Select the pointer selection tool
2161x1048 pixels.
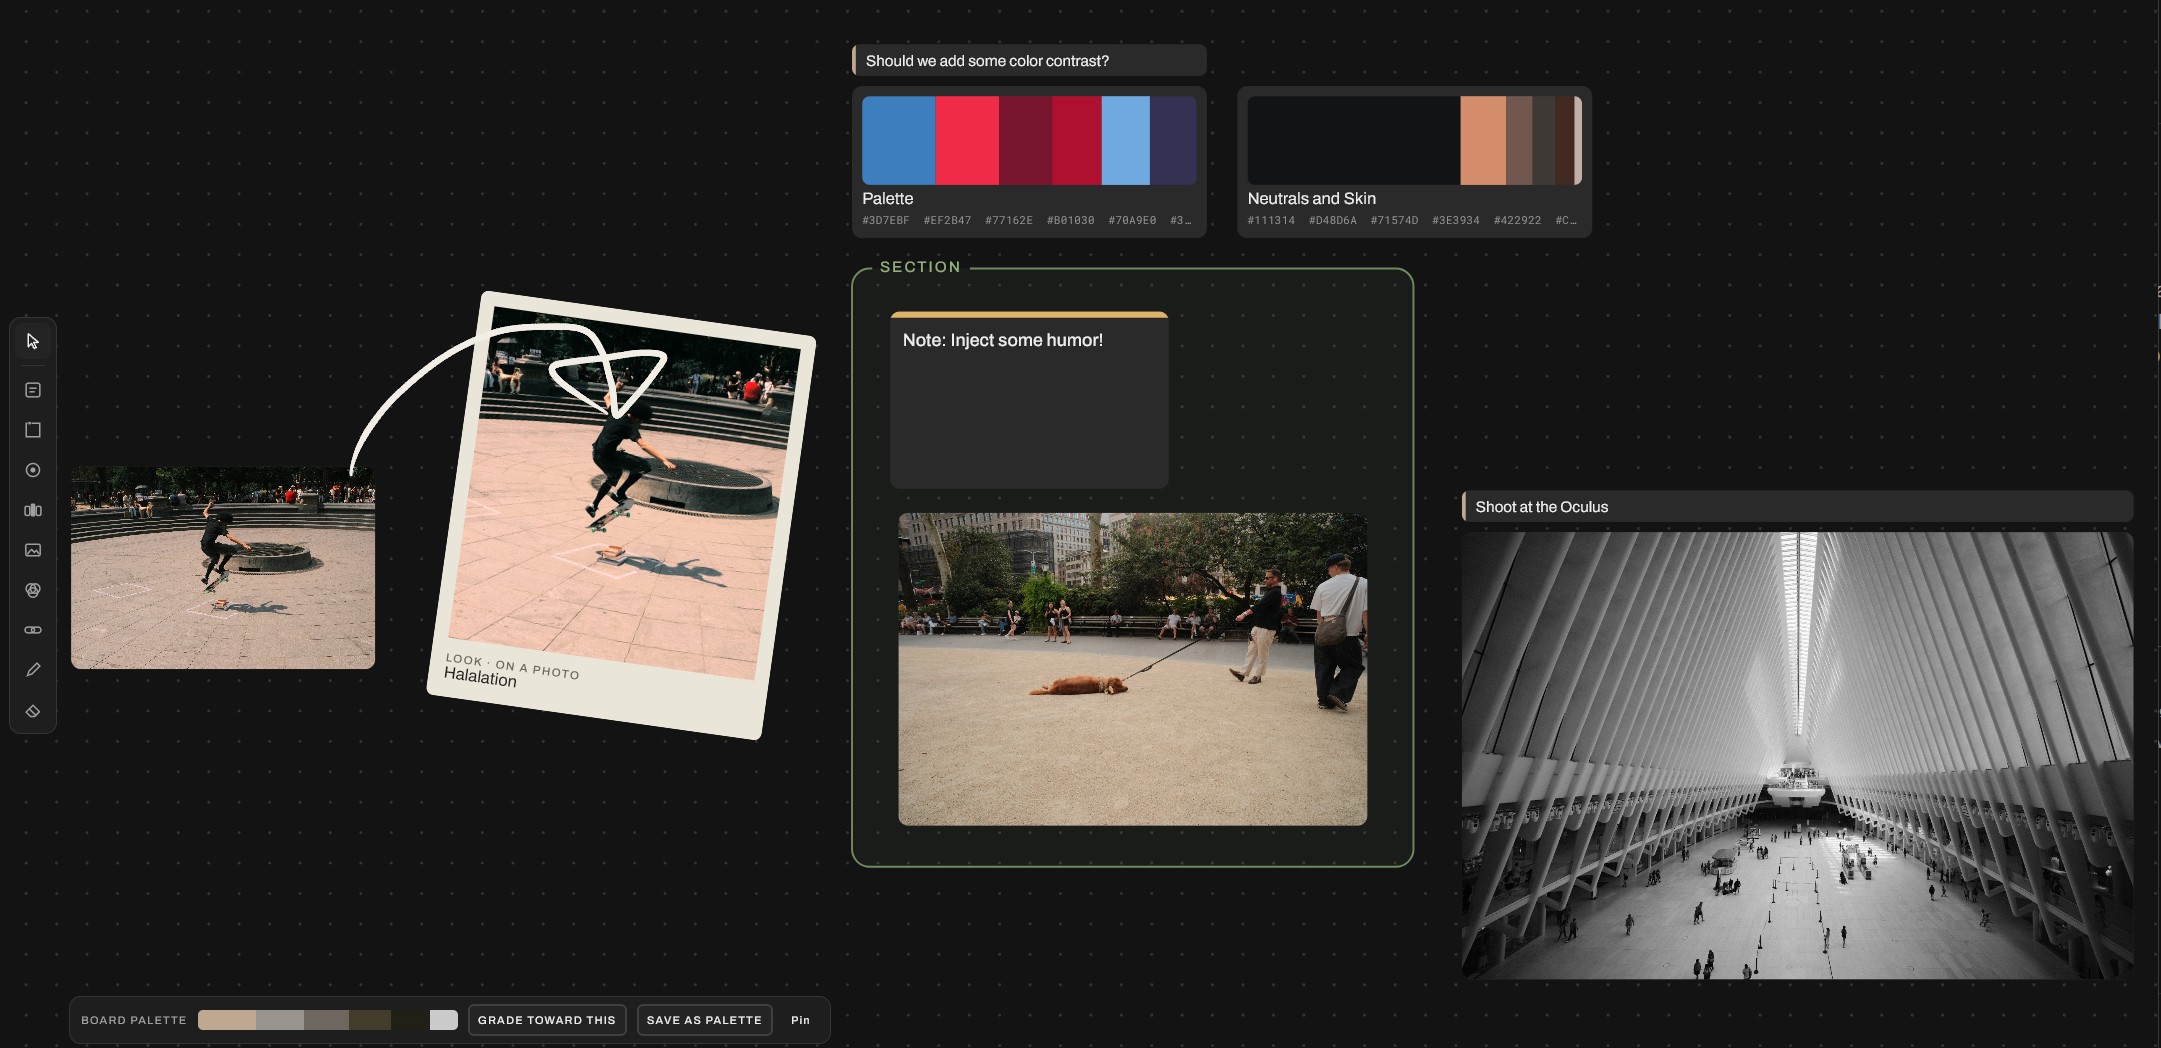tap(33, 342)
